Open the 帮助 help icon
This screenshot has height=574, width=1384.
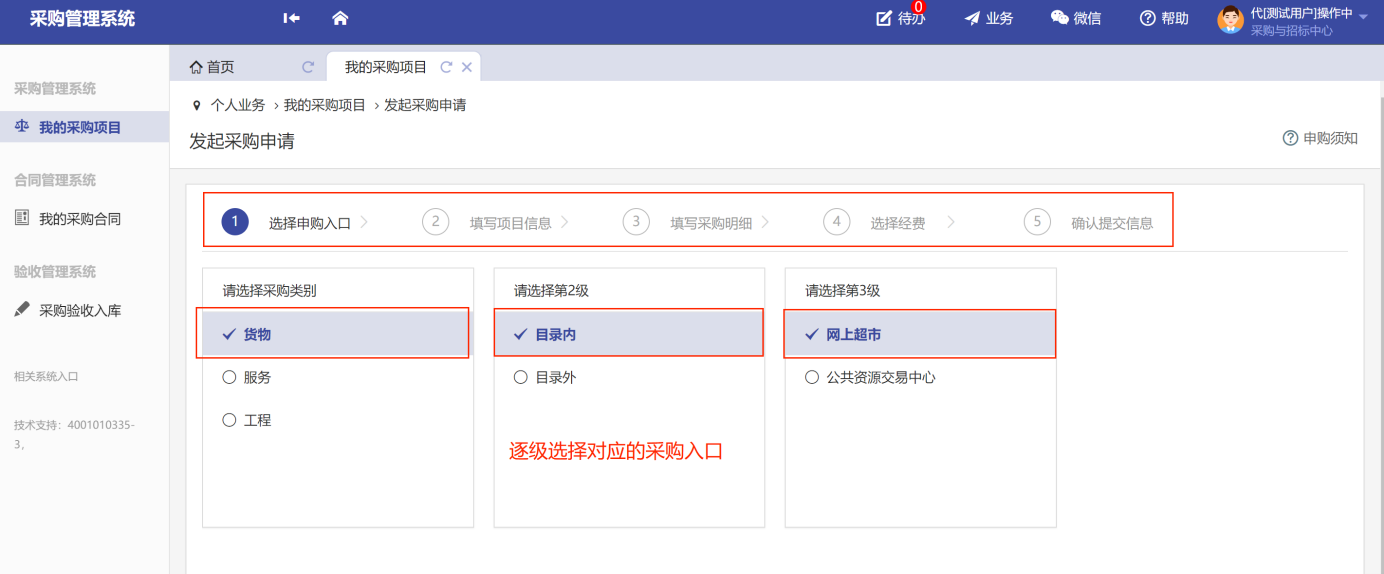coord(1148,18)
